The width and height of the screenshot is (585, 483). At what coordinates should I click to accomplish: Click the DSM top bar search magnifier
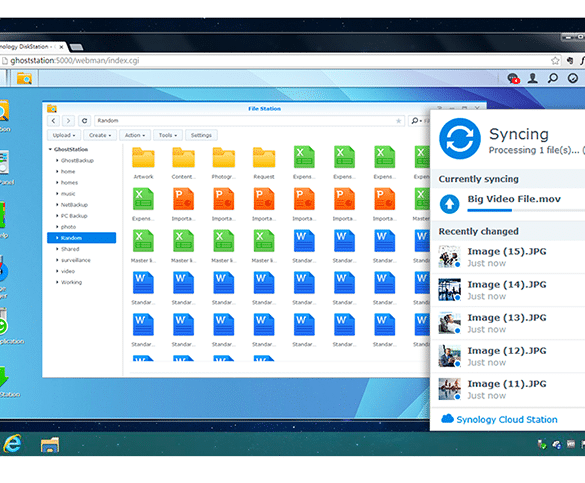(553, 78)
